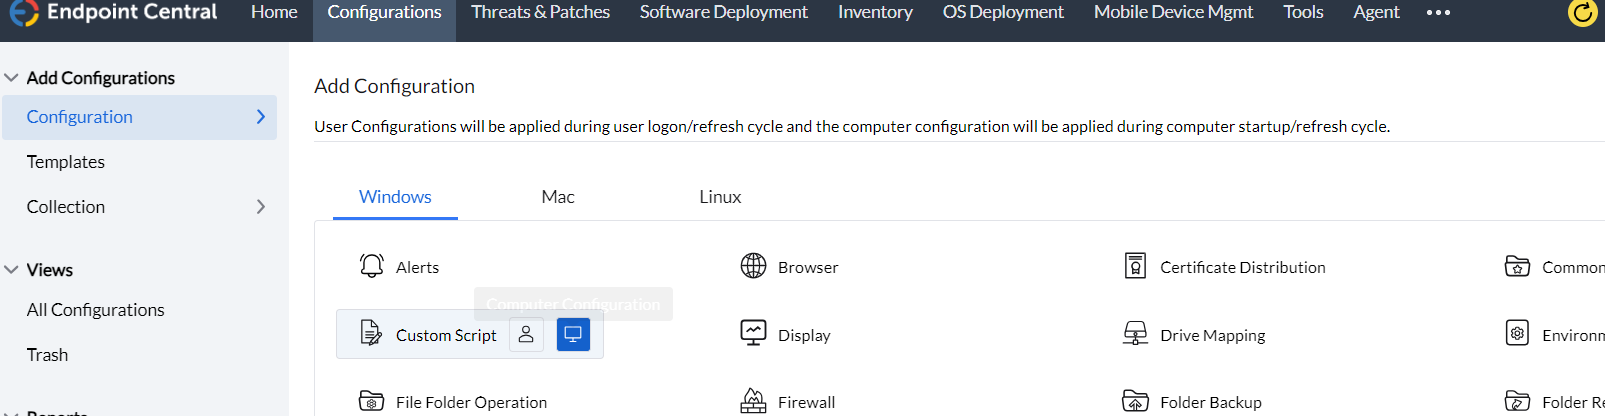Open the Templates sidebar link
This screenshot has width=1605, height=416.
point(66,162)
